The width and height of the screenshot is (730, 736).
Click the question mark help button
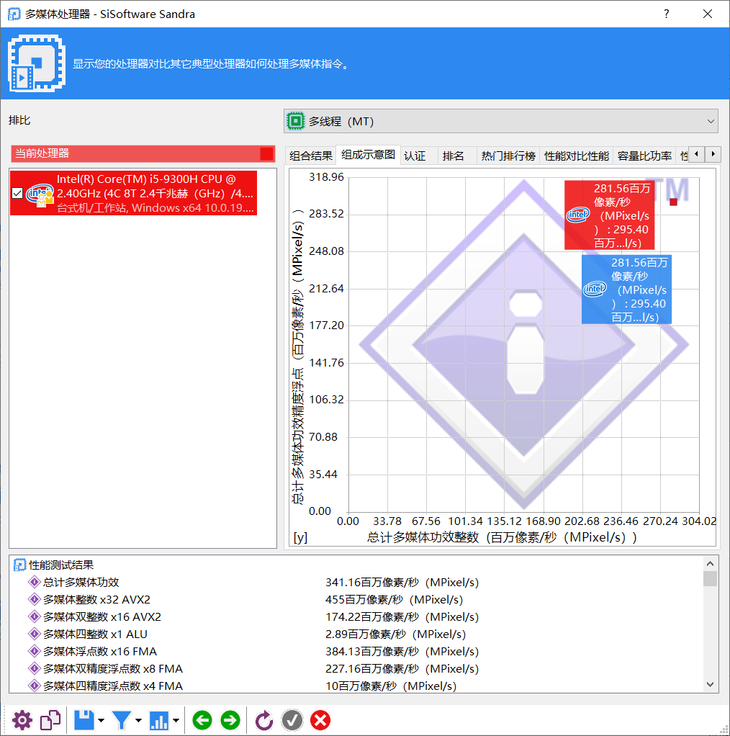tap(667, 14)
